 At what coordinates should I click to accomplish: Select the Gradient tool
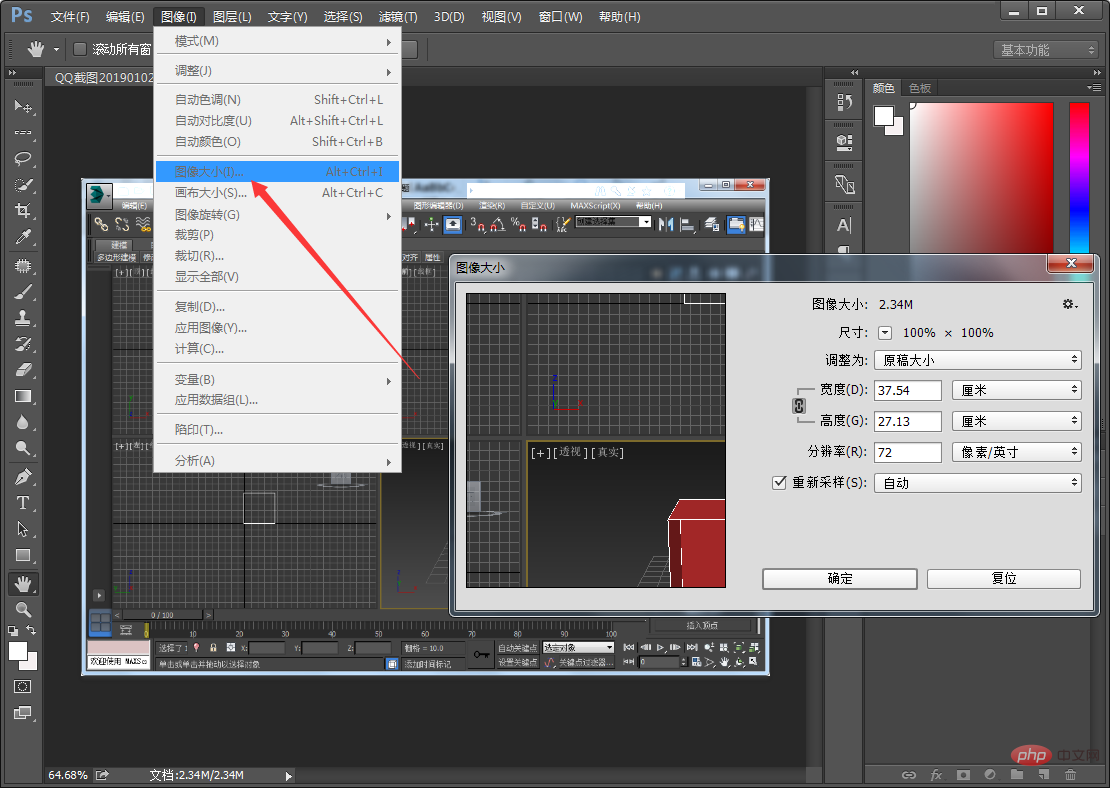click(23, 396)
